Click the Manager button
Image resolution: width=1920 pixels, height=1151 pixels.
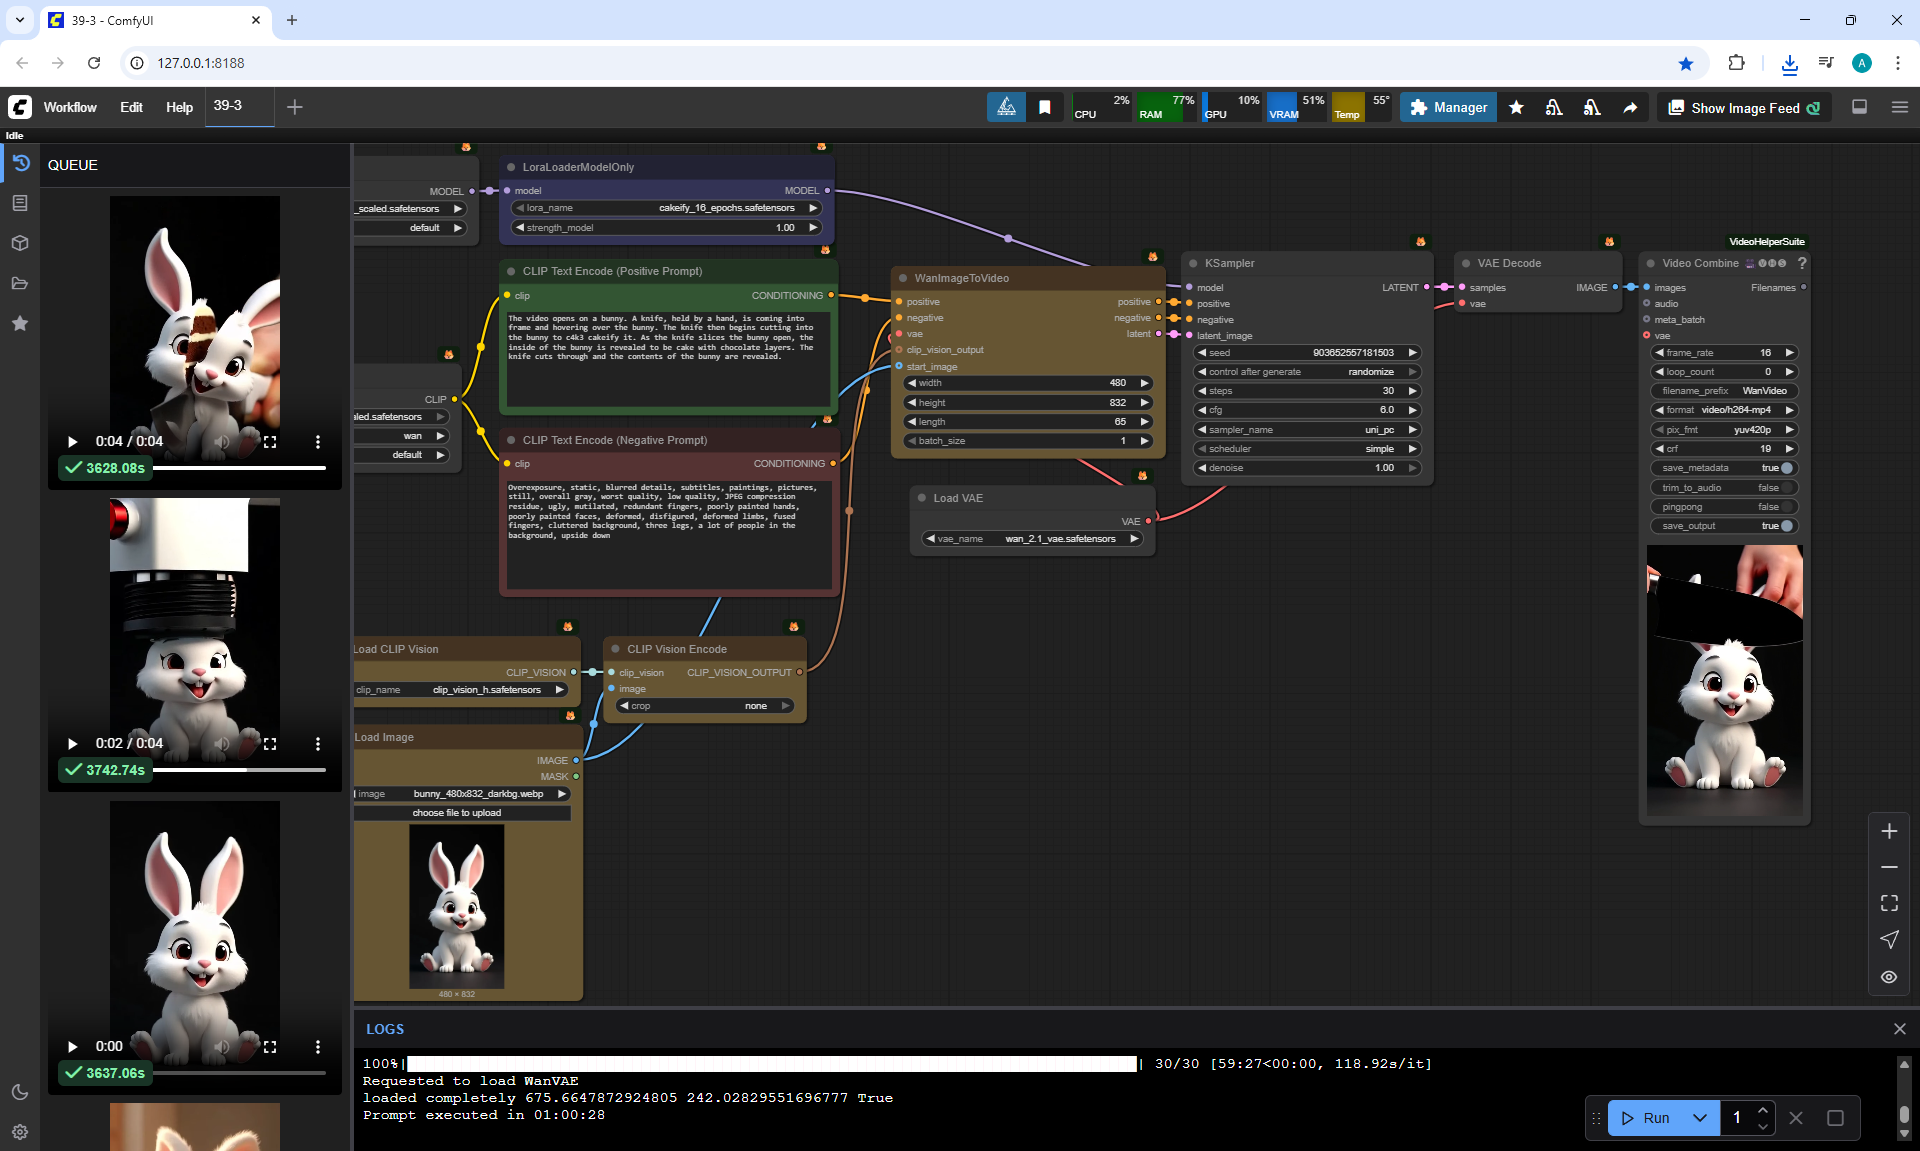(1448, 107)
